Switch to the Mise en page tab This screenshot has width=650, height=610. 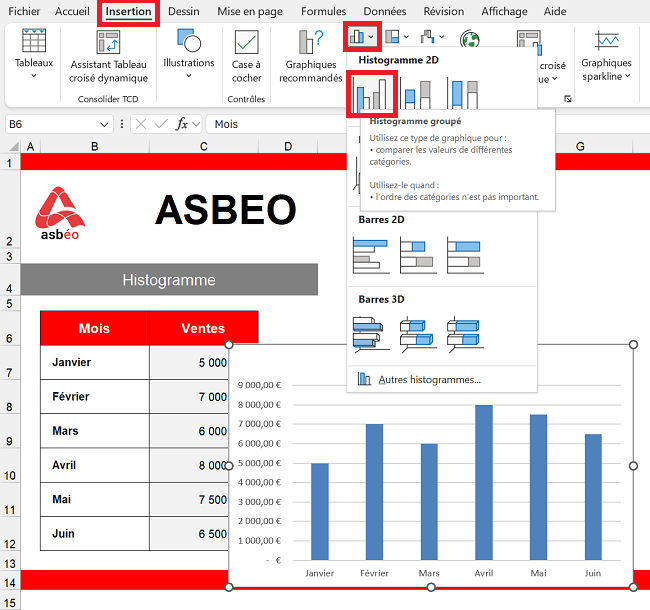(x=249, y=12)
